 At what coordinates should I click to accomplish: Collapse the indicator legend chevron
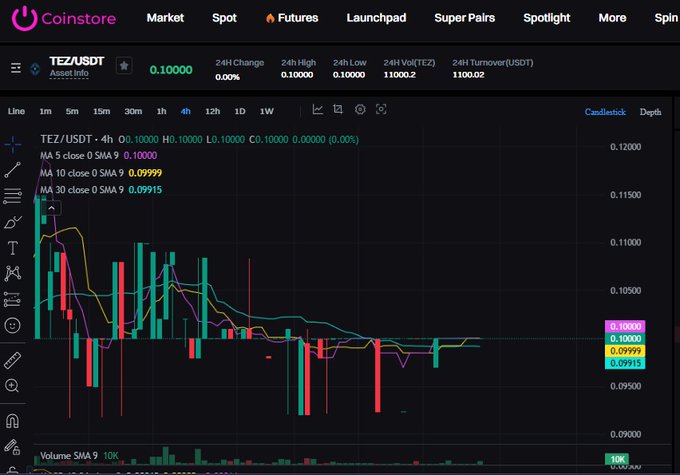(51, 208)
